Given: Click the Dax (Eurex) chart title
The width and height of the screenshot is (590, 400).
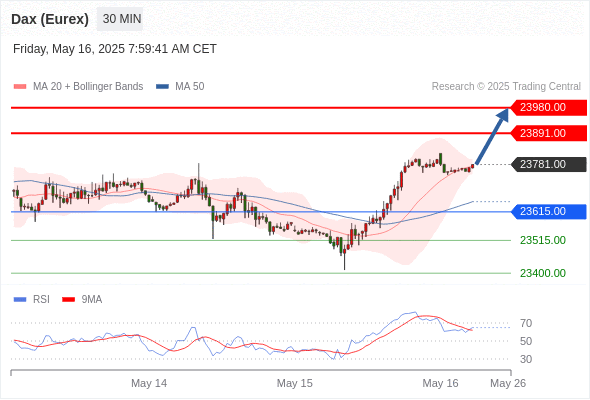Looking at the screenshot, I should [x=50, y=19].
